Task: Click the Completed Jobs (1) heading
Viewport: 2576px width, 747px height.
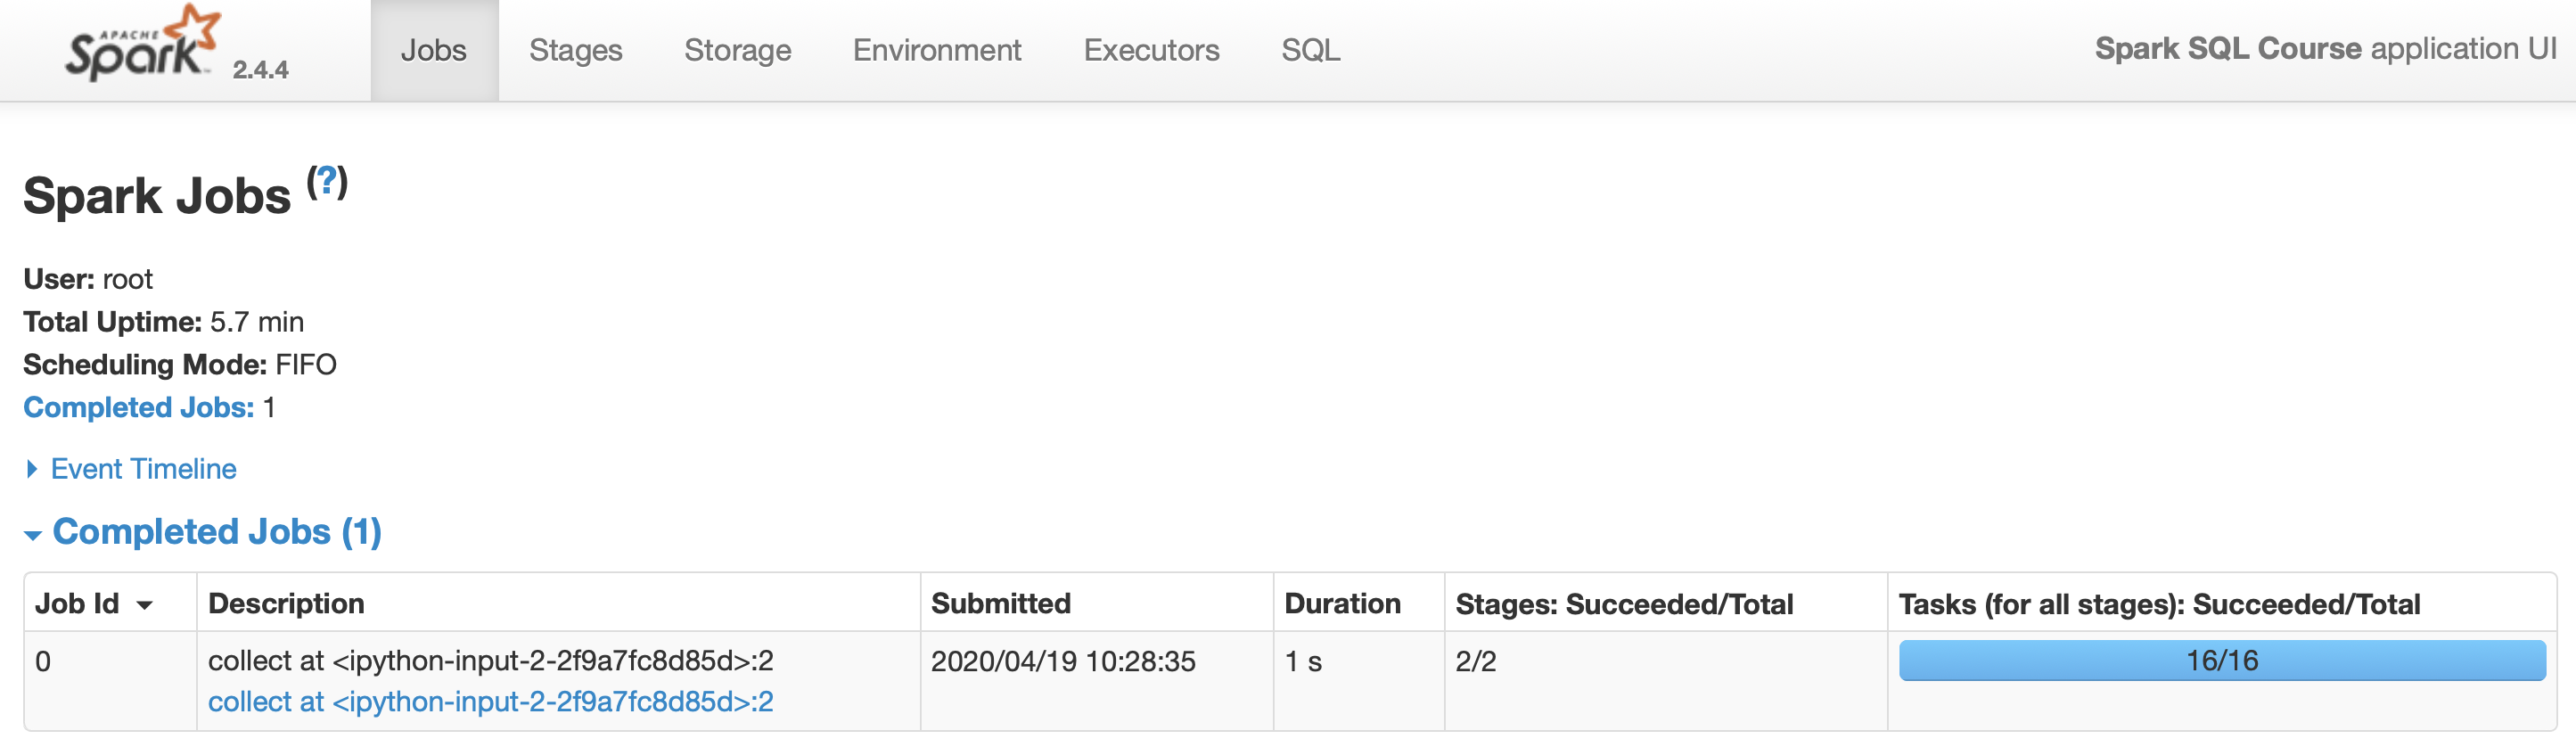Action: tap(217, 532)
